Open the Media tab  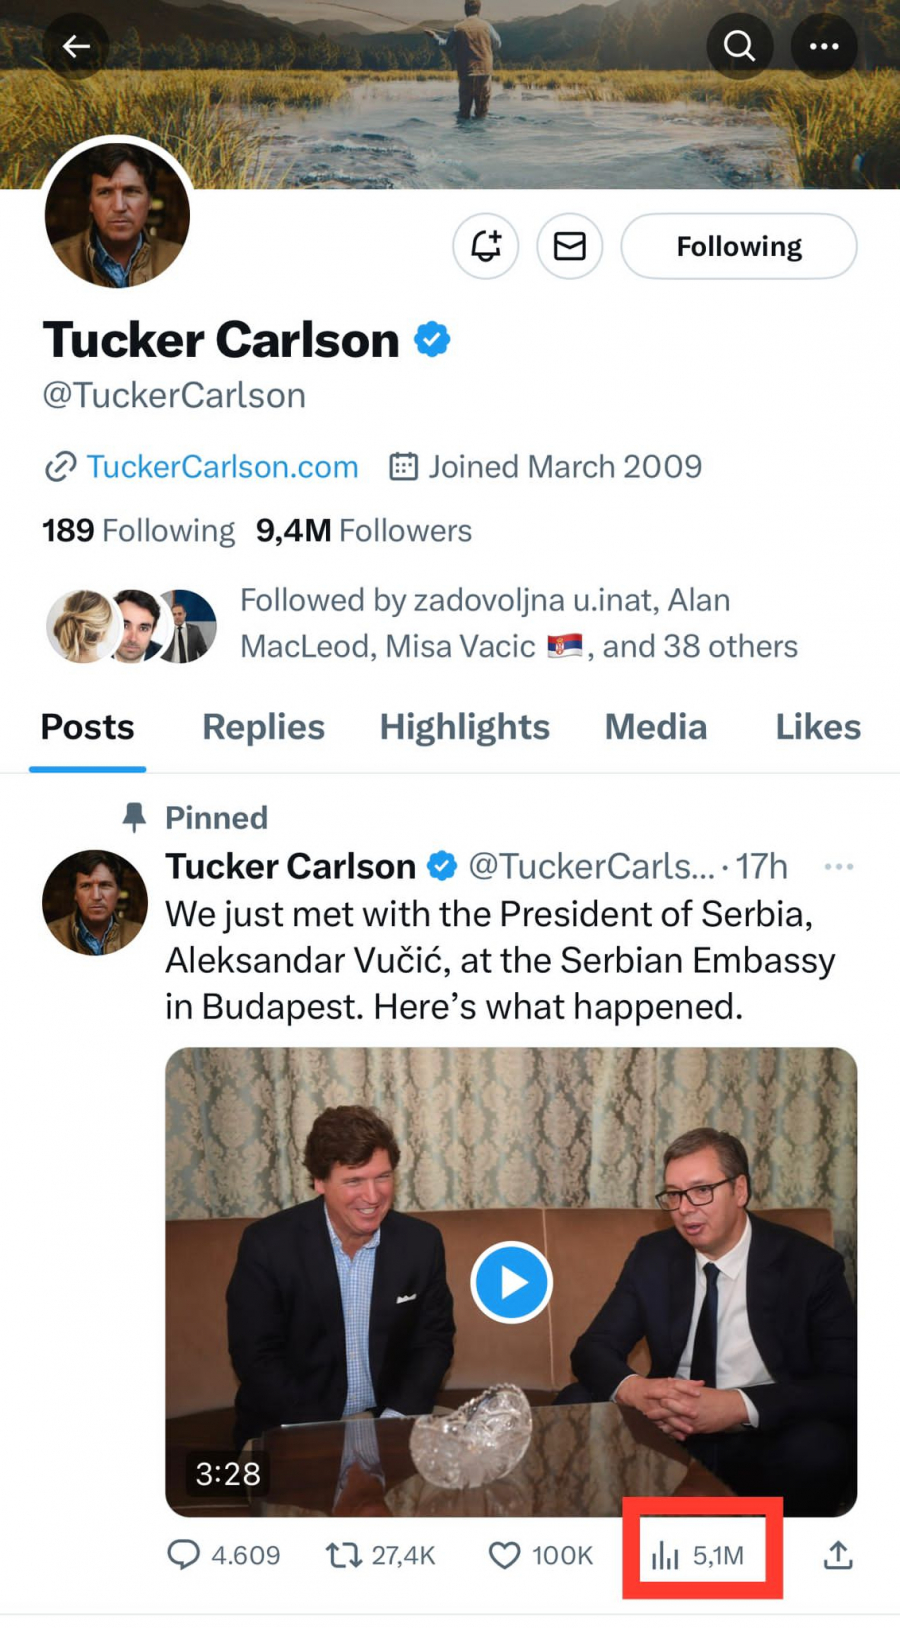coord(655,727)
